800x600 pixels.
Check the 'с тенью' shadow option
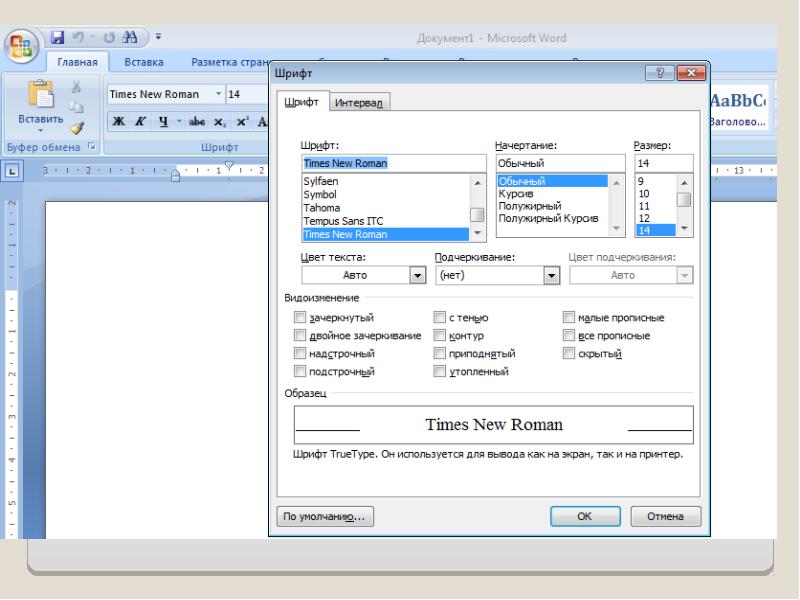439,318
